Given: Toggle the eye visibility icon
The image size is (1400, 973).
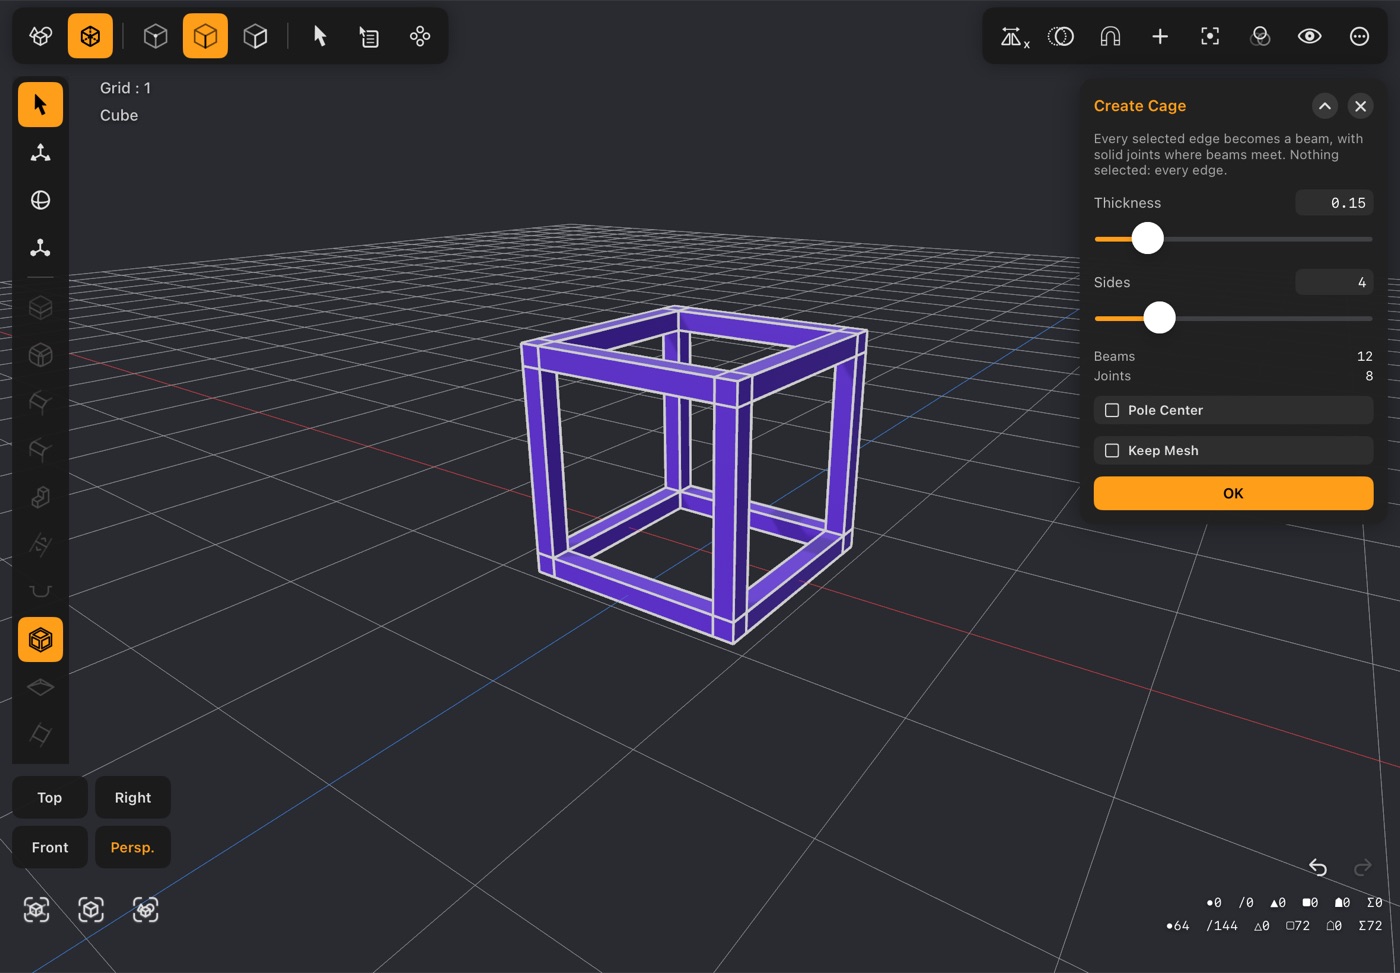Looking at the screenshot, I should (x=1310, y=36).
